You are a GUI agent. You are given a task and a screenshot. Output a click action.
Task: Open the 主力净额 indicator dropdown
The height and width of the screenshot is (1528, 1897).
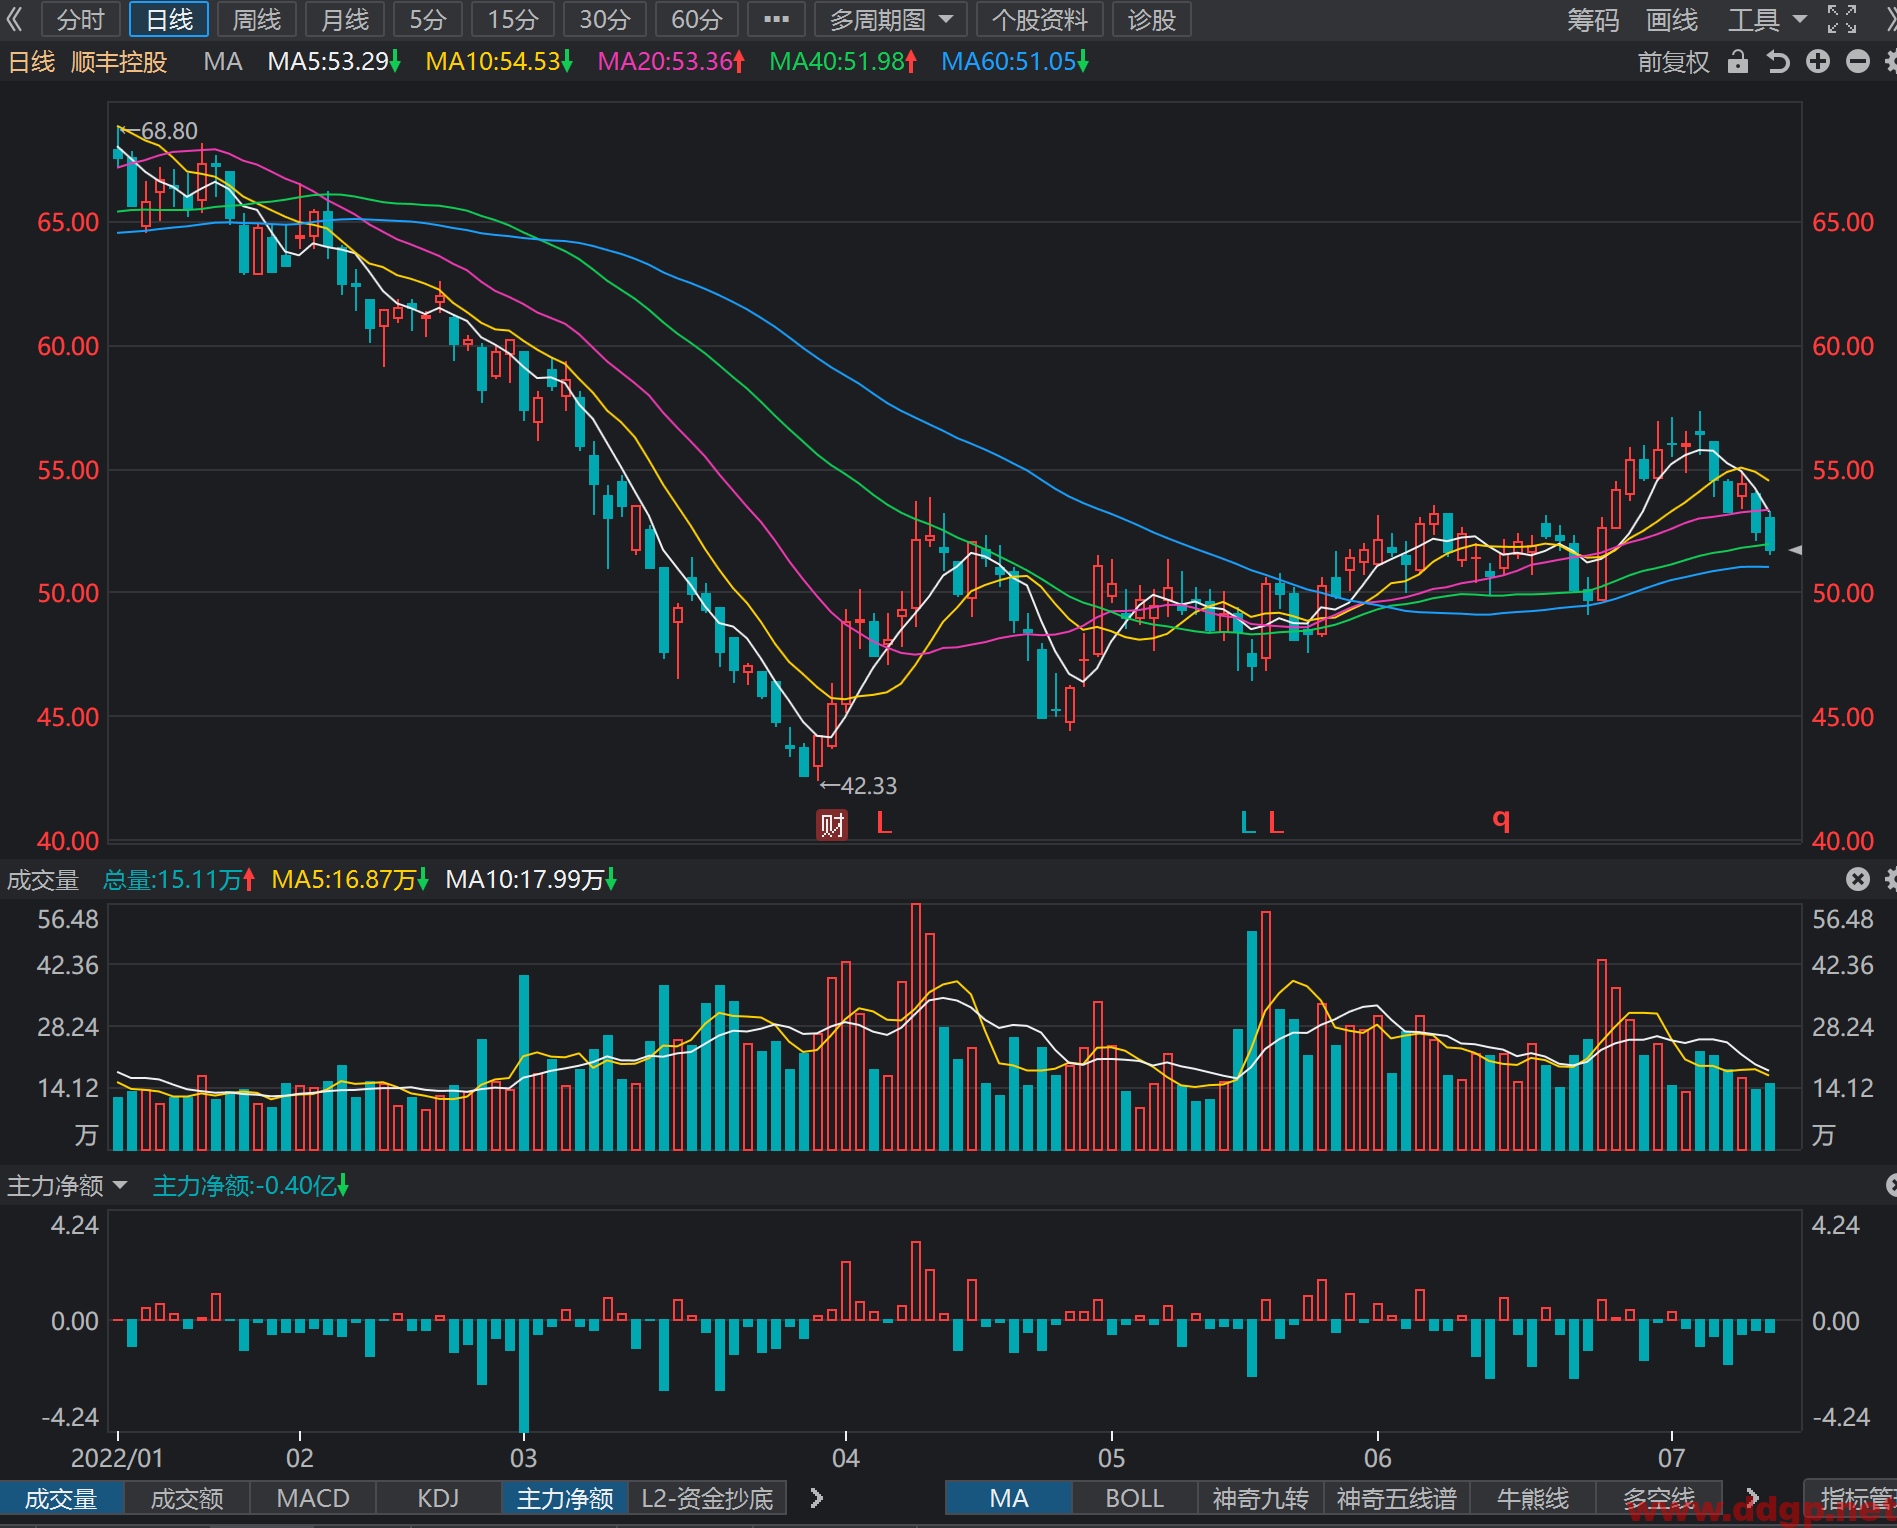tap(68, 1186)
